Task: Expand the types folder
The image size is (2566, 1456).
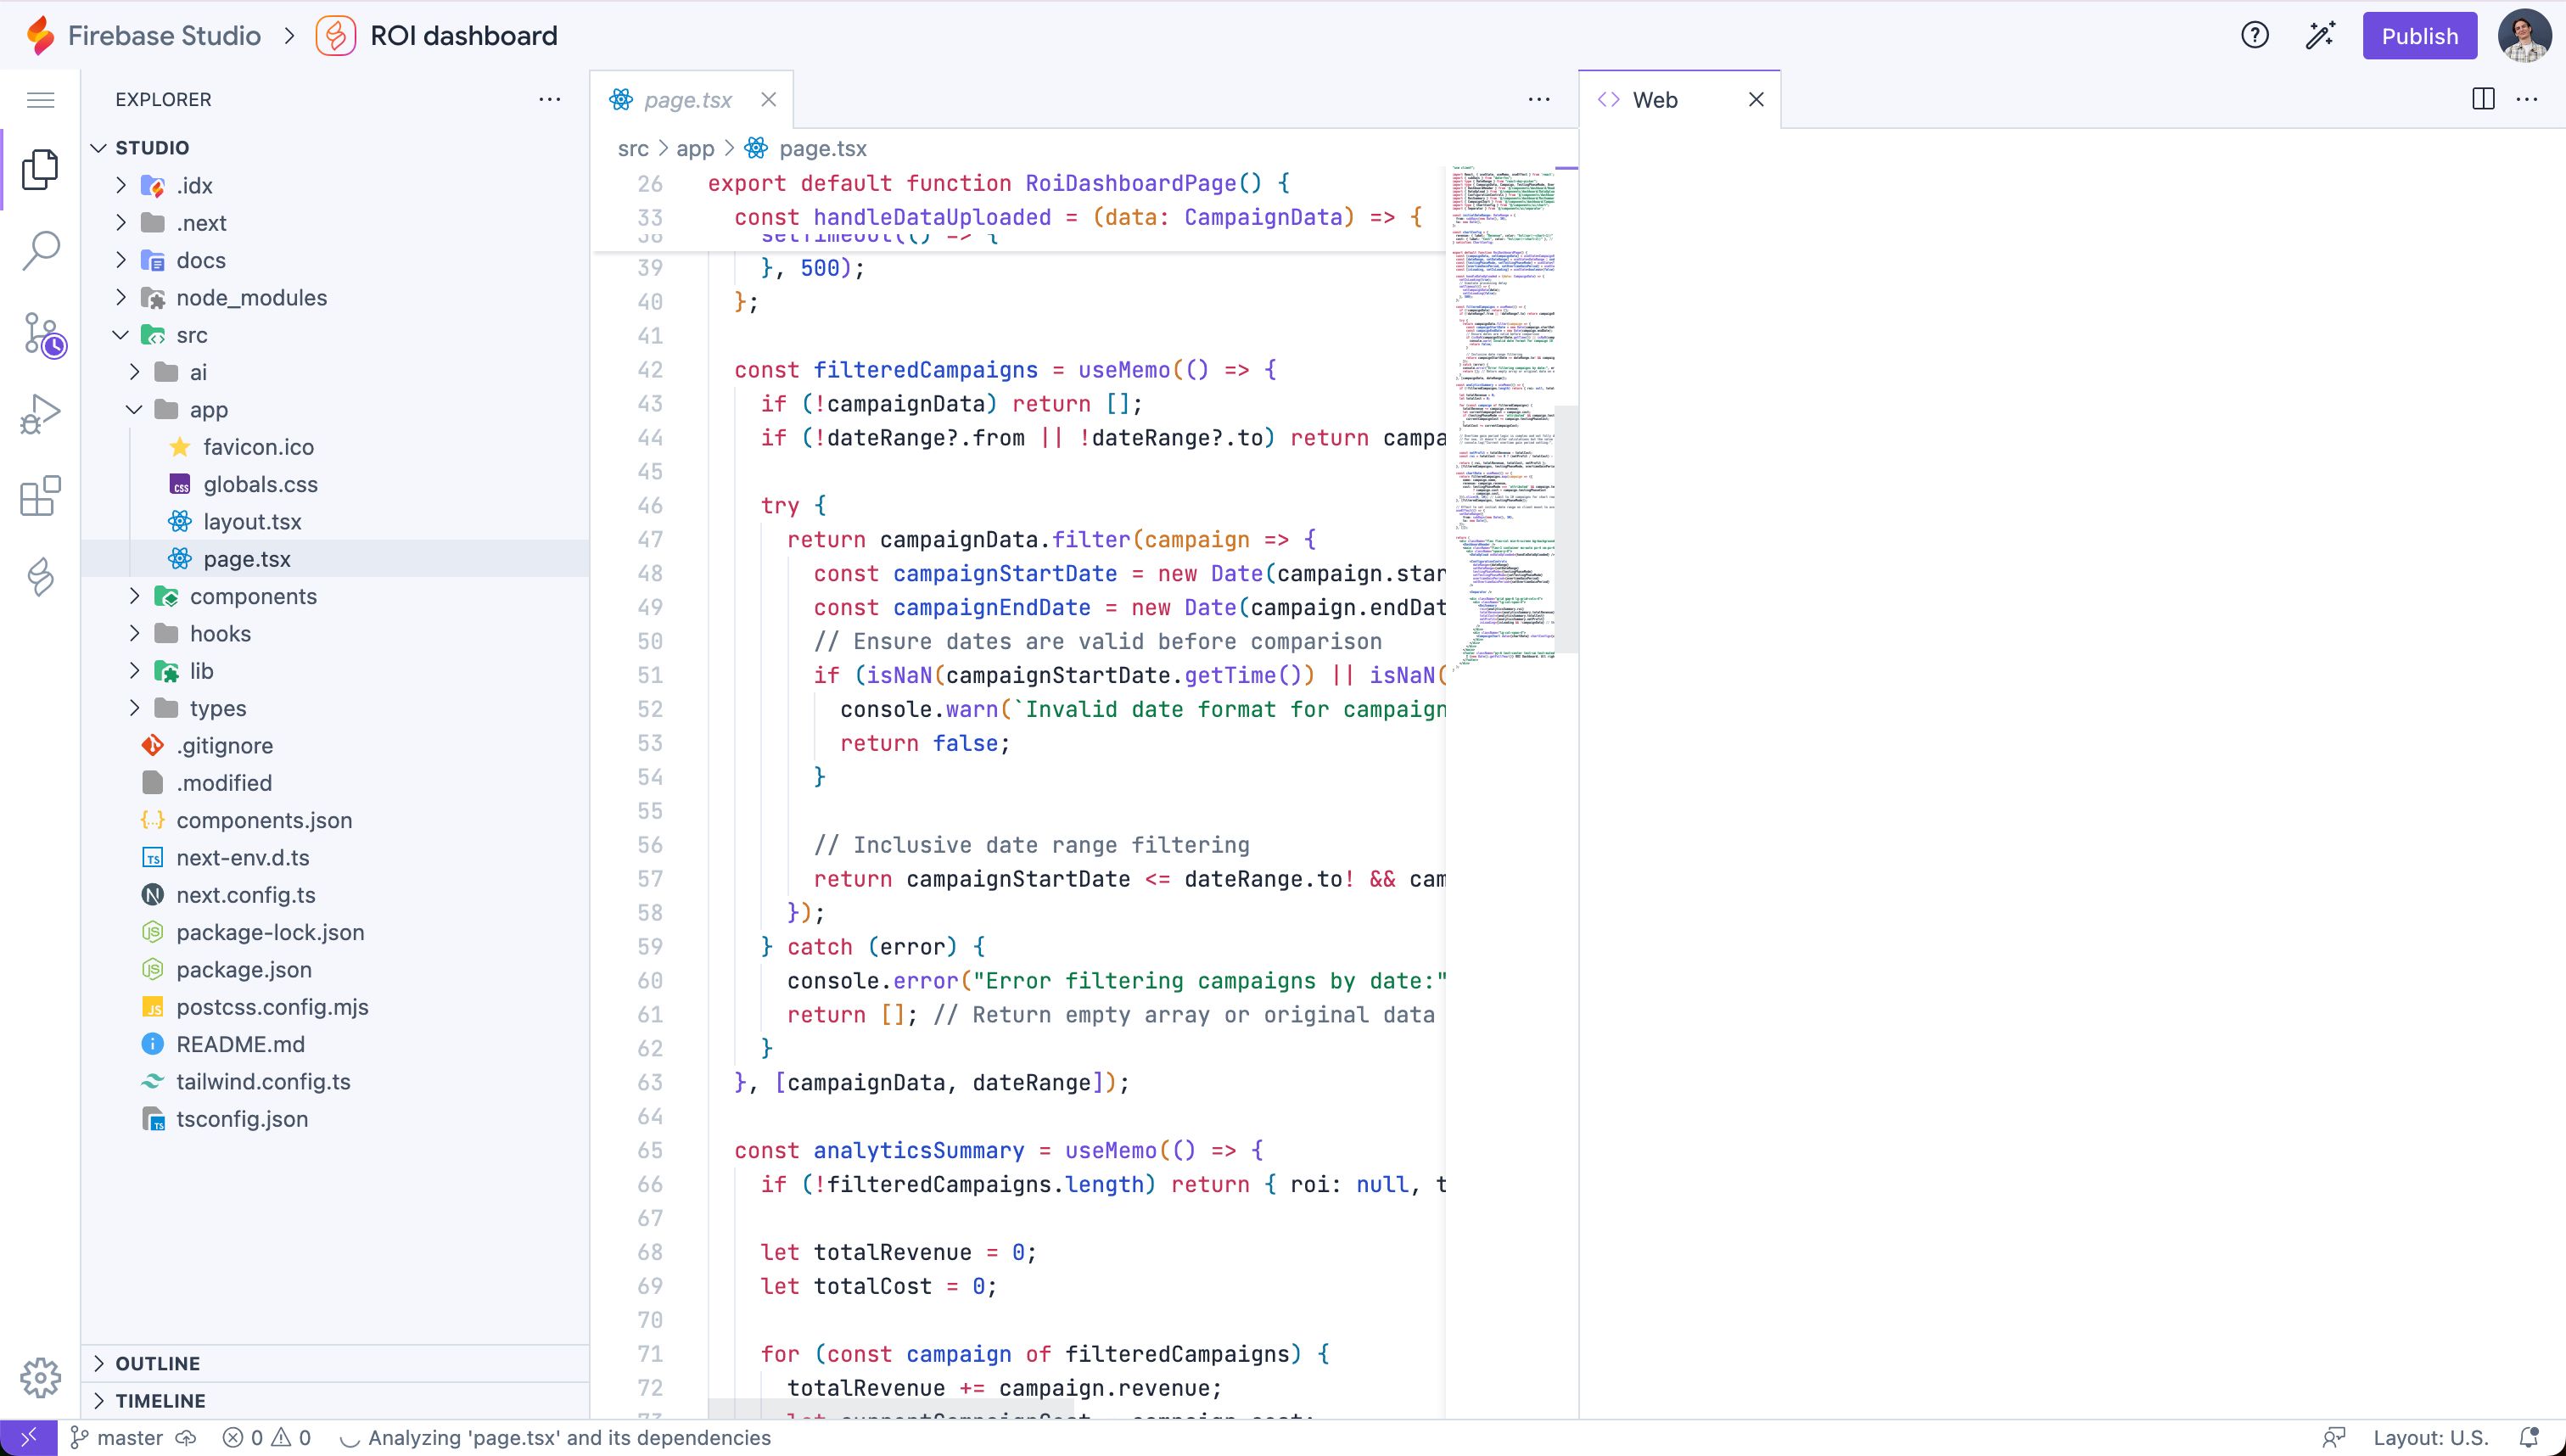Action: coord(135,708)
